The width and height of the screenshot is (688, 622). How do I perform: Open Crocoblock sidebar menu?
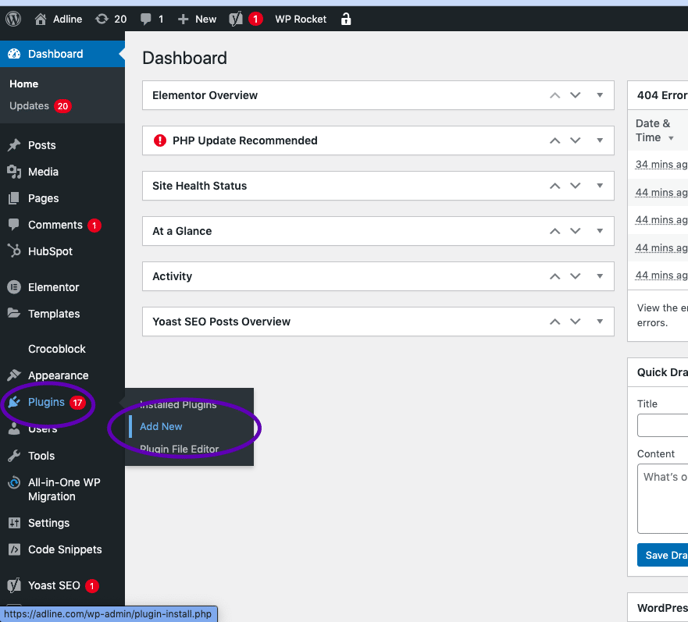(57, 349)
